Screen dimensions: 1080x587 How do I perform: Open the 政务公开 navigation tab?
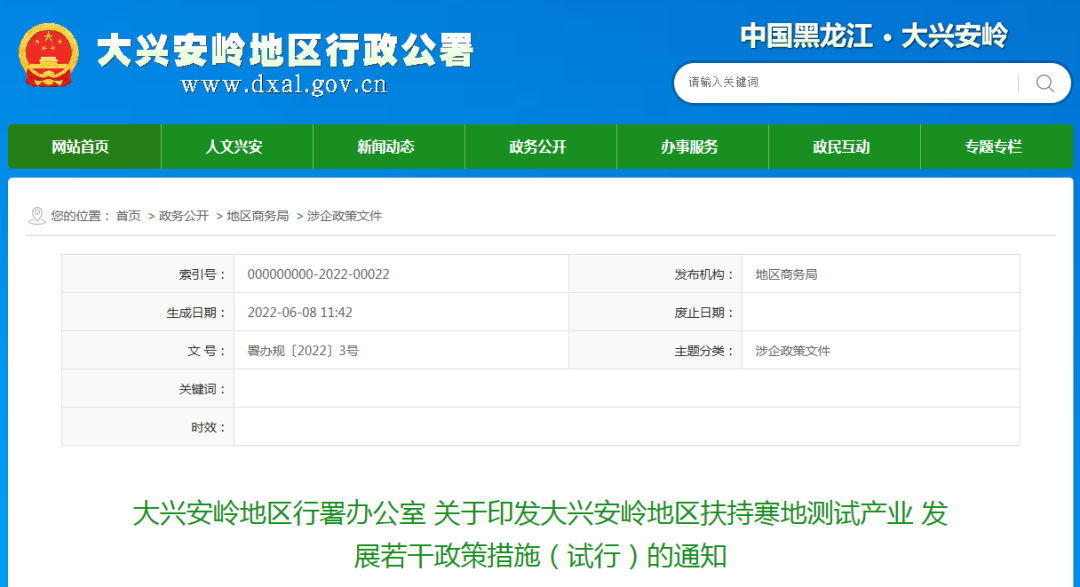(541, 146)
